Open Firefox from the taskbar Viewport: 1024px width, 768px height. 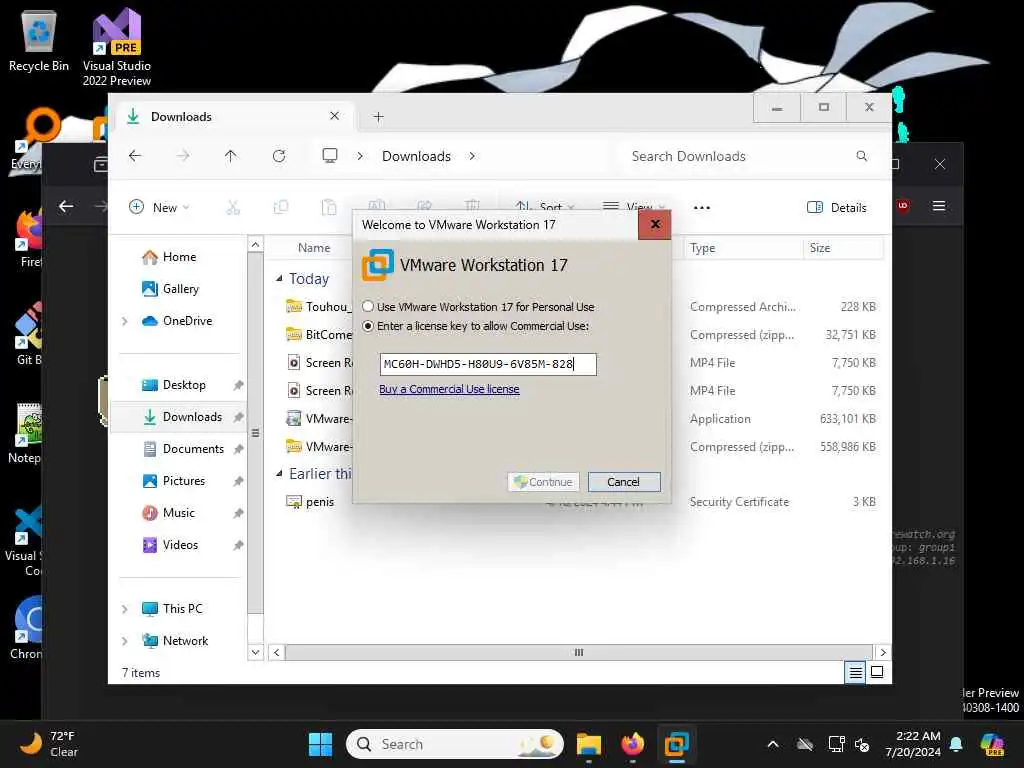click(632, 744)
